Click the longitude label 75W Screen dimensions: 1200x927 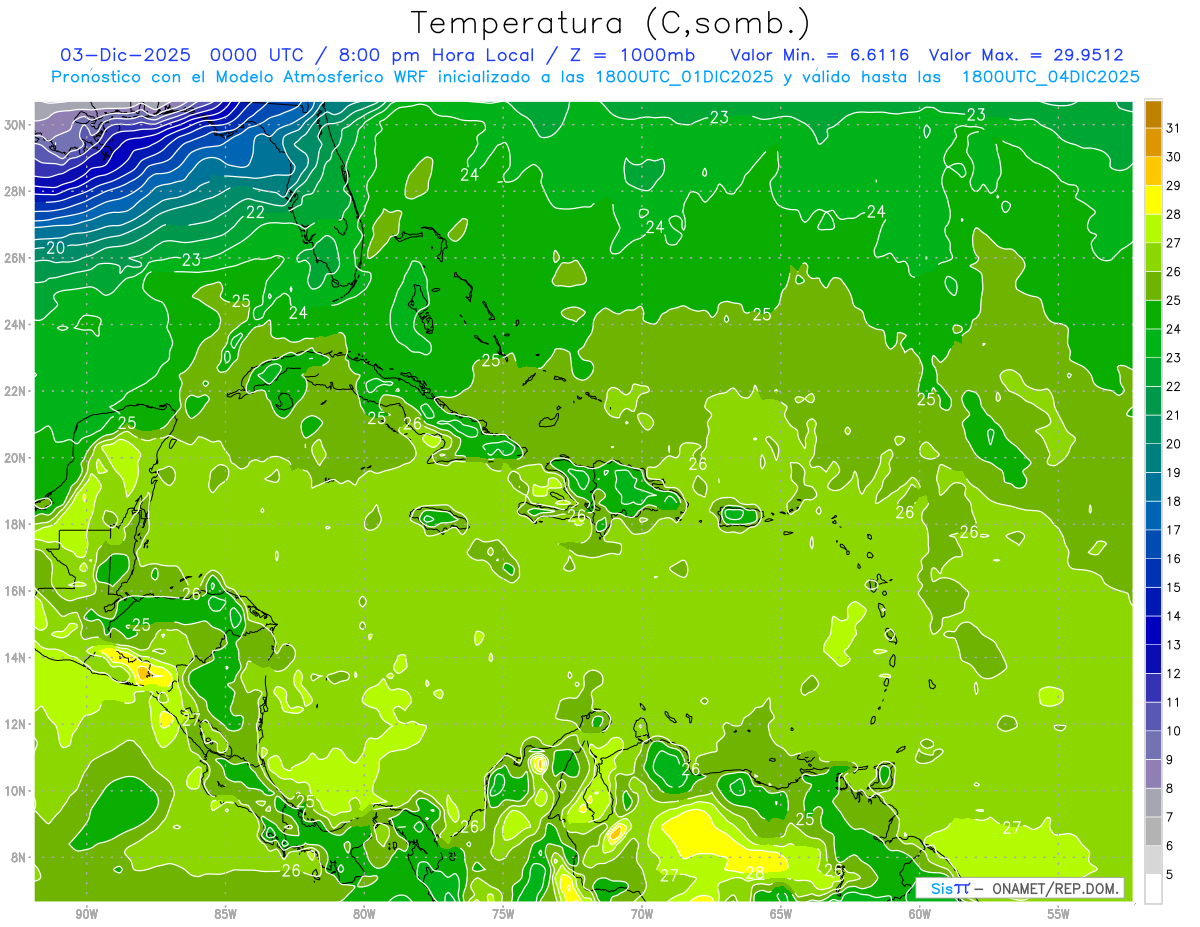coord(503,914)
